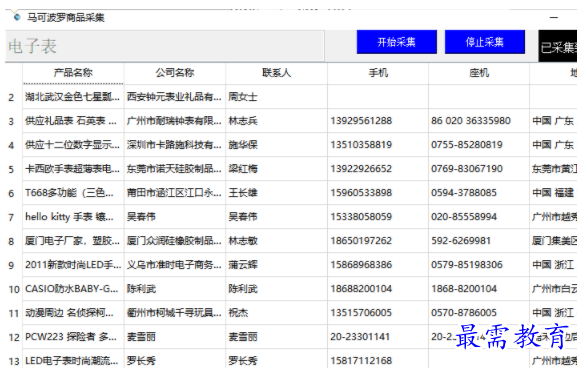The height and width of the screenshot is (368, 577).
Task: Select cell 厦门电子厂家, 塑胶...
Action: point(73,241)
